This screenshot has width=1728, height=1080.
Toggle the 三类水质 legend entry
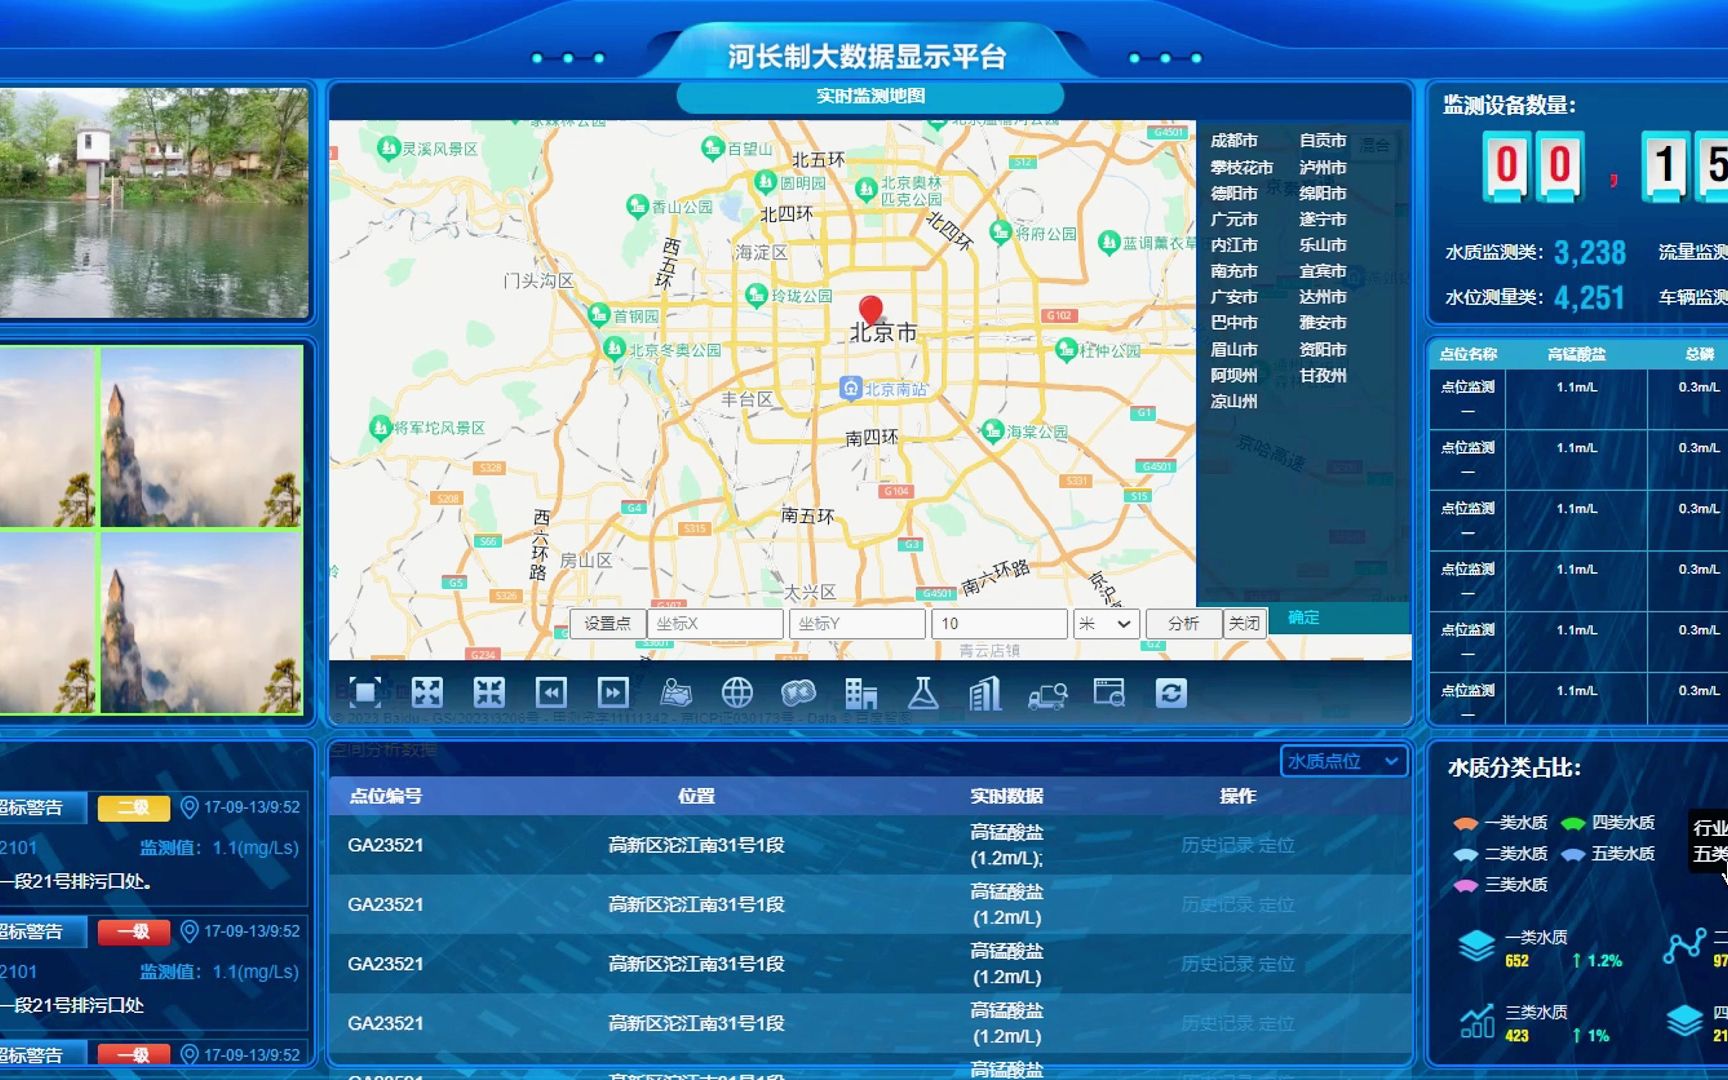[1514, 885]
